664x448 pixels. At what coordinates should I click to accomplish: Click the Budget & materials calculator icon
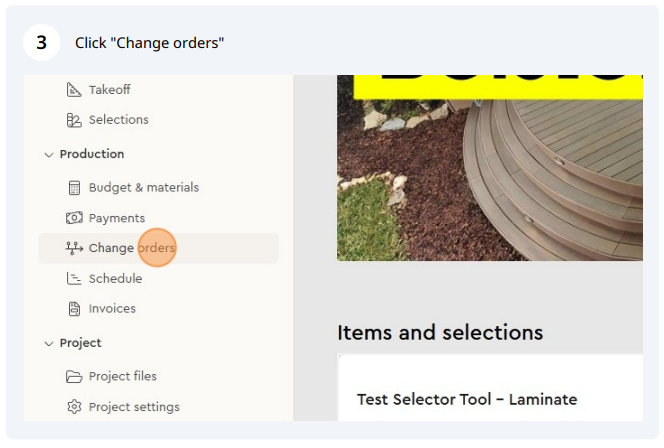click(74, 188)
